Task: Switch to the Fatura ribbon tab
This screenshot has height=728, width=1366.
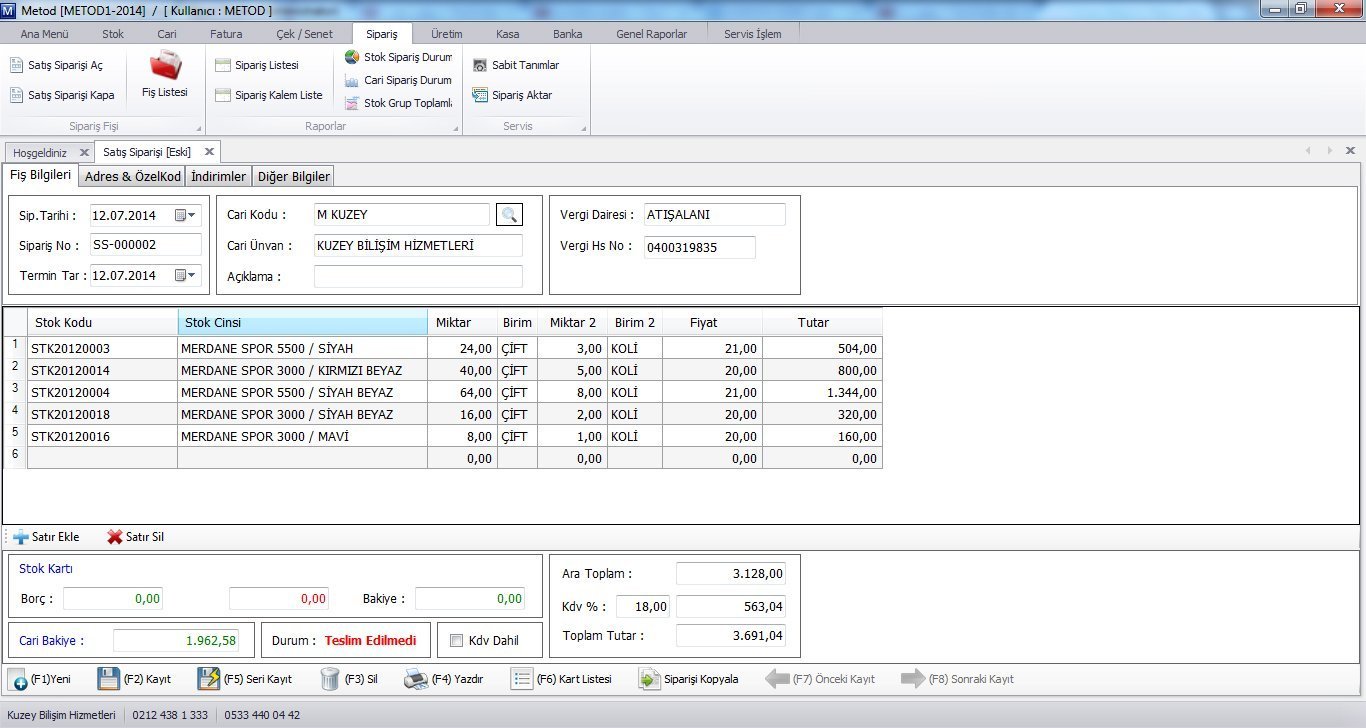Action: [x=226, y=34]
